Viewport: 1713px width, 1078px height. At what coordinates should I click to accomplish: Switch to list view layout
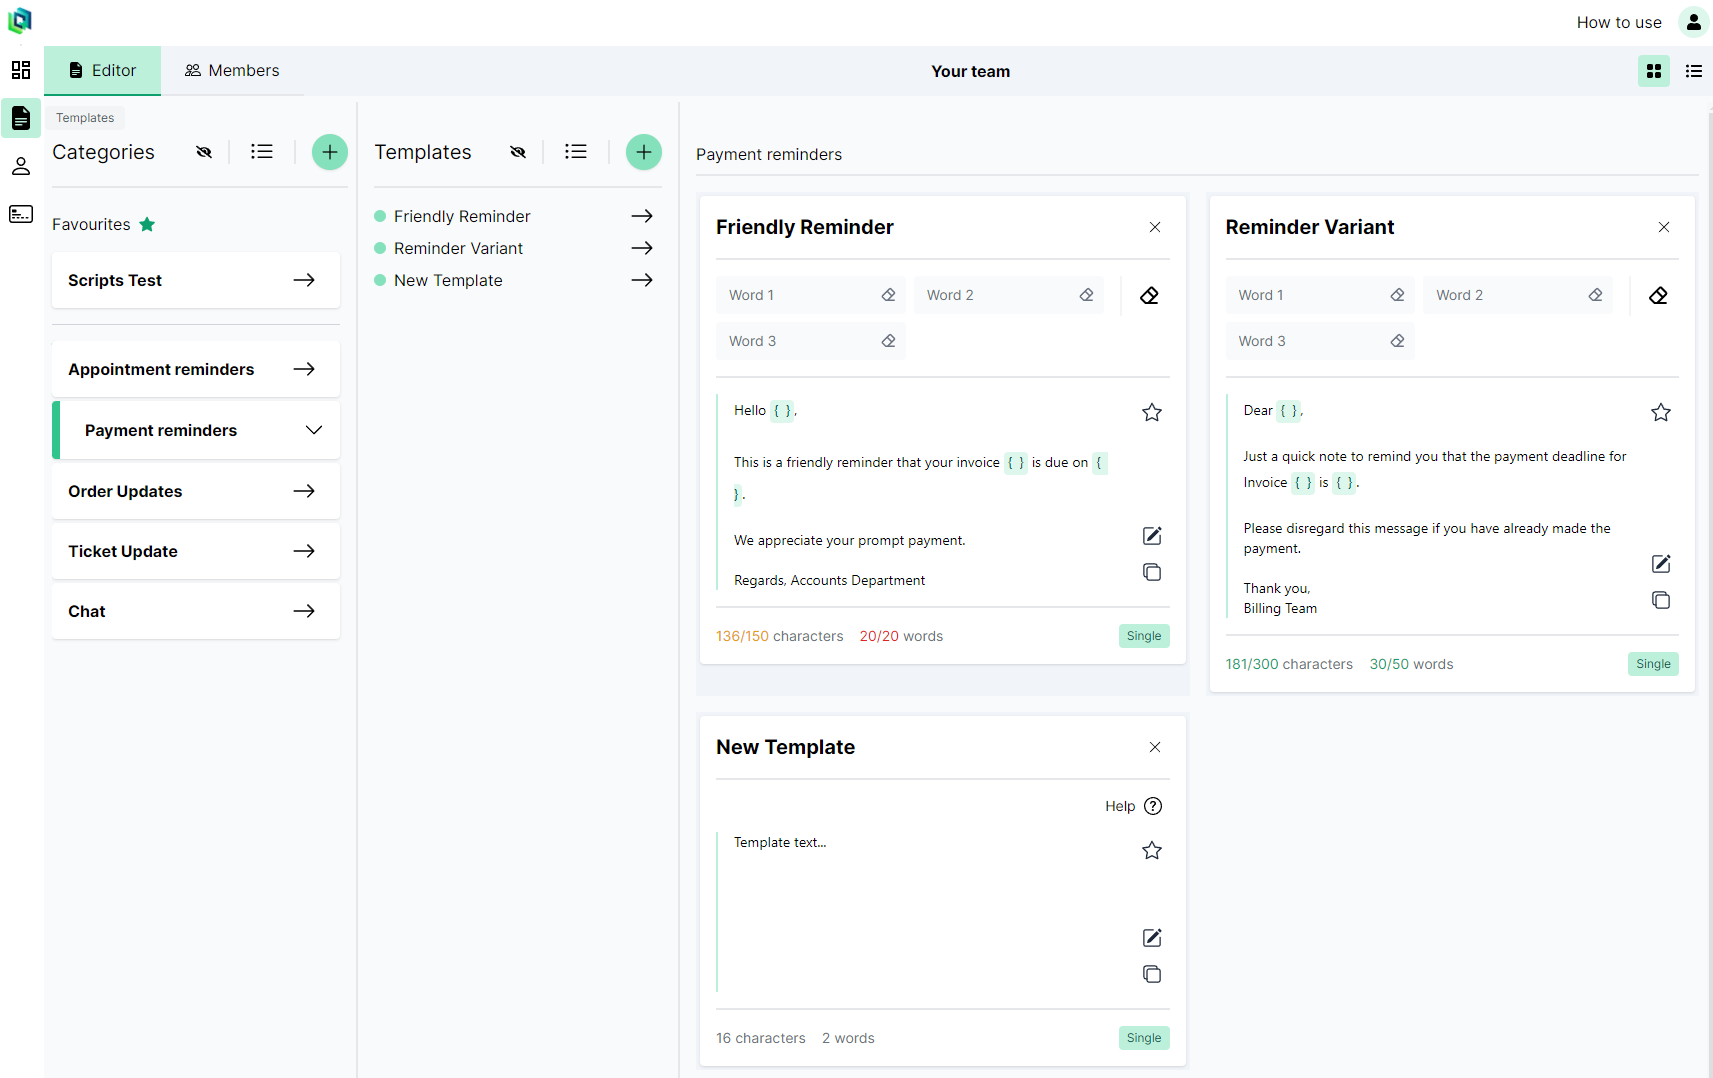click(x=1694, y=71)
